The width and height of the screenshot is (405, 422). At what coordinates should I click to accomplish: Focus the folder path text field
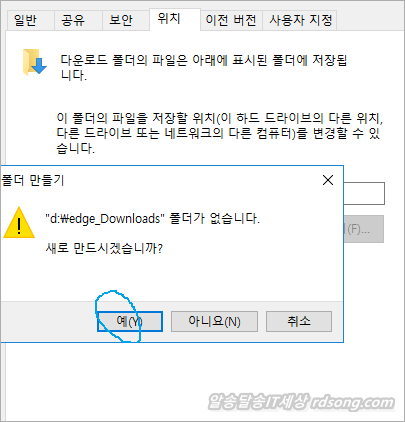(x=364, y=193)
